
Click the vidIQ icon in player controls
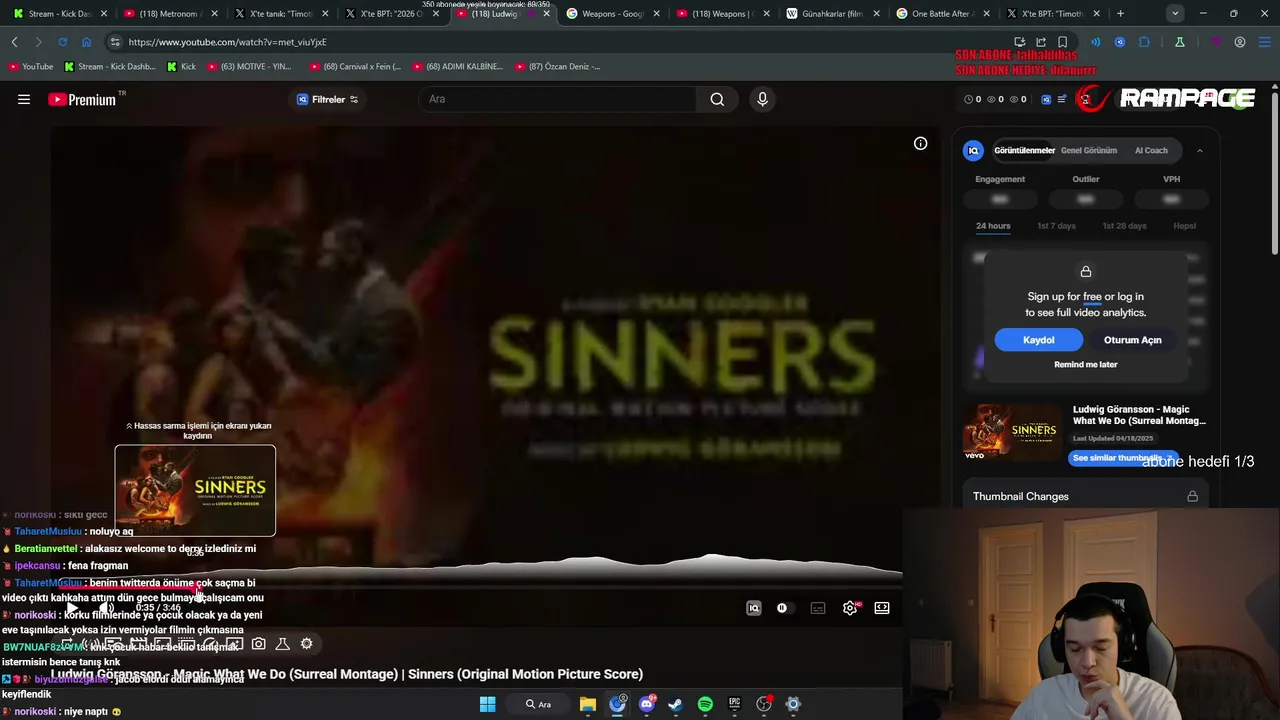point(754,608)
